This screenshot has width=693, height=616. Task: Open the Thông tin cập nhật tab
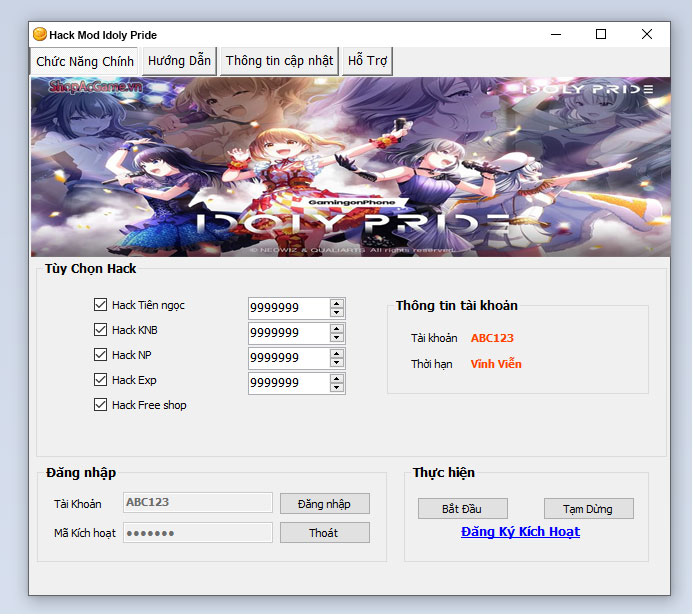click(x=279, y=61)
